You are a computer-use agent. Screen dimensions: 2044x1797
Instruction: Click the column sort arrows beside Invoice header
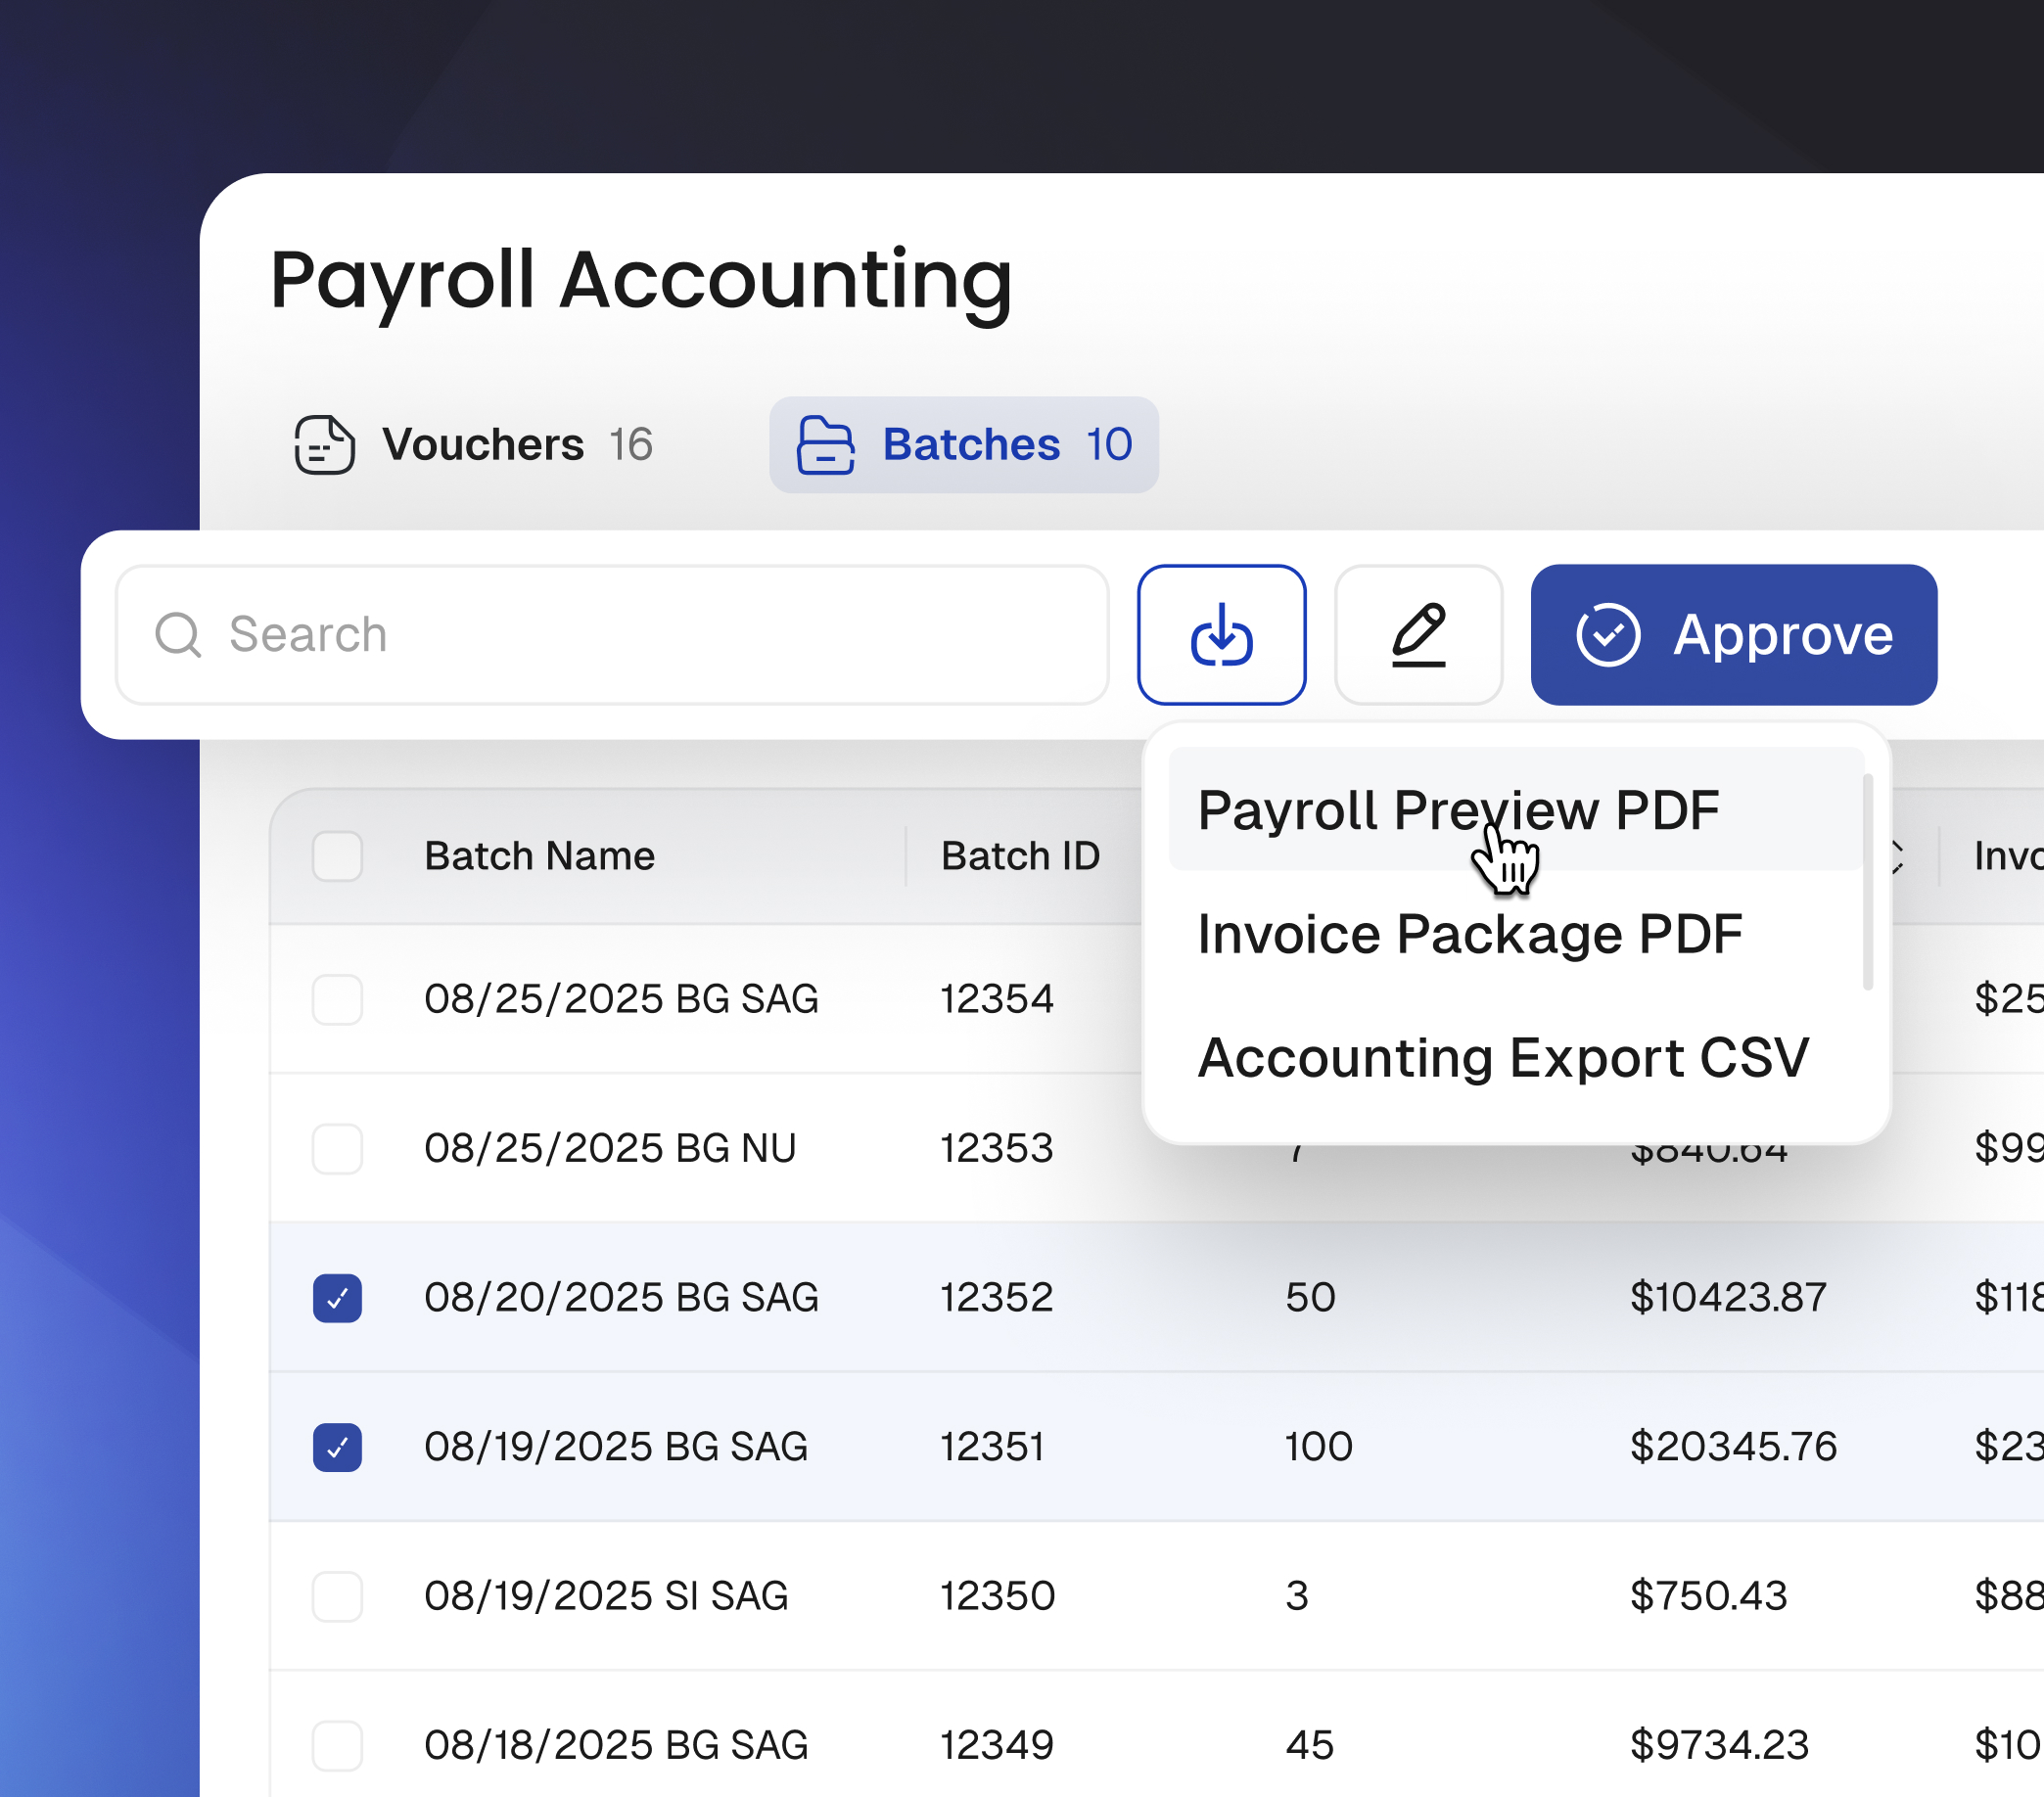tap(1897, 856)
